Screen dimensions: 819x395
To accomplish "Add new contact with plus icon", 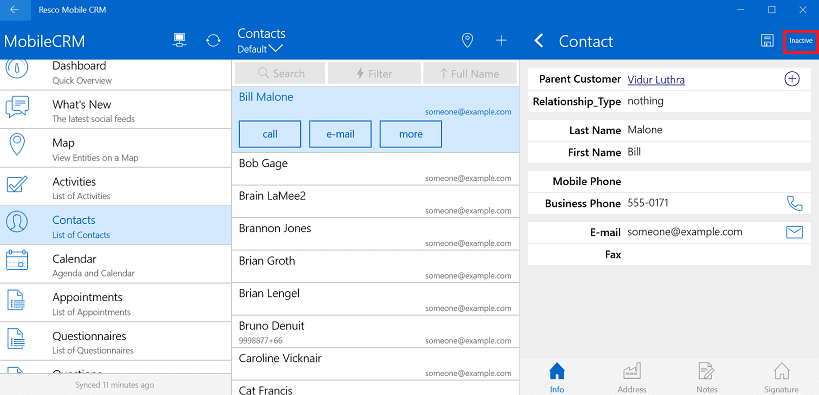I will point(501,41).
